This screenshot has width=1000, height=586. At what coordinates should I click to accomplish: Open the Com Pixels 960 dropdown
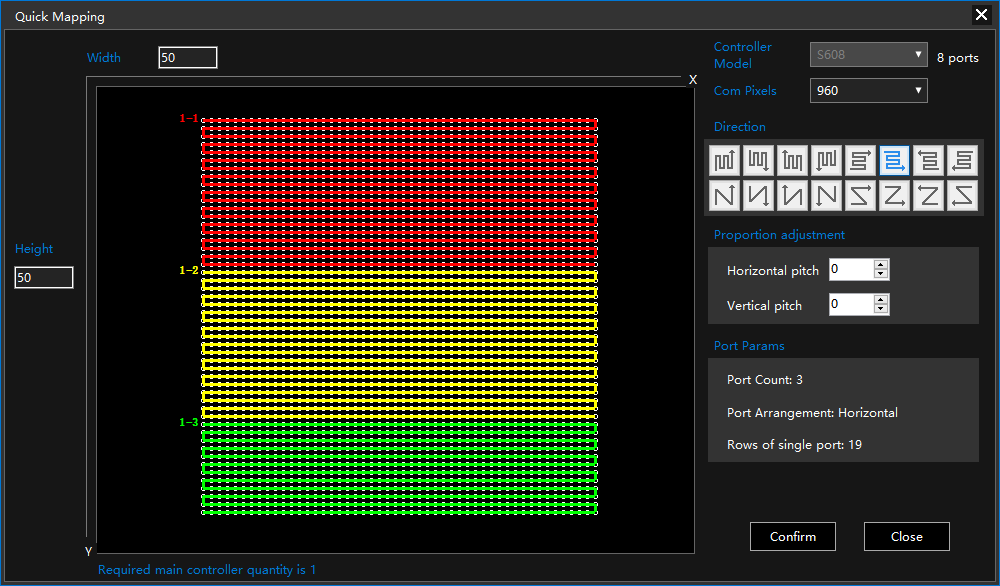(x=868, y=91)
